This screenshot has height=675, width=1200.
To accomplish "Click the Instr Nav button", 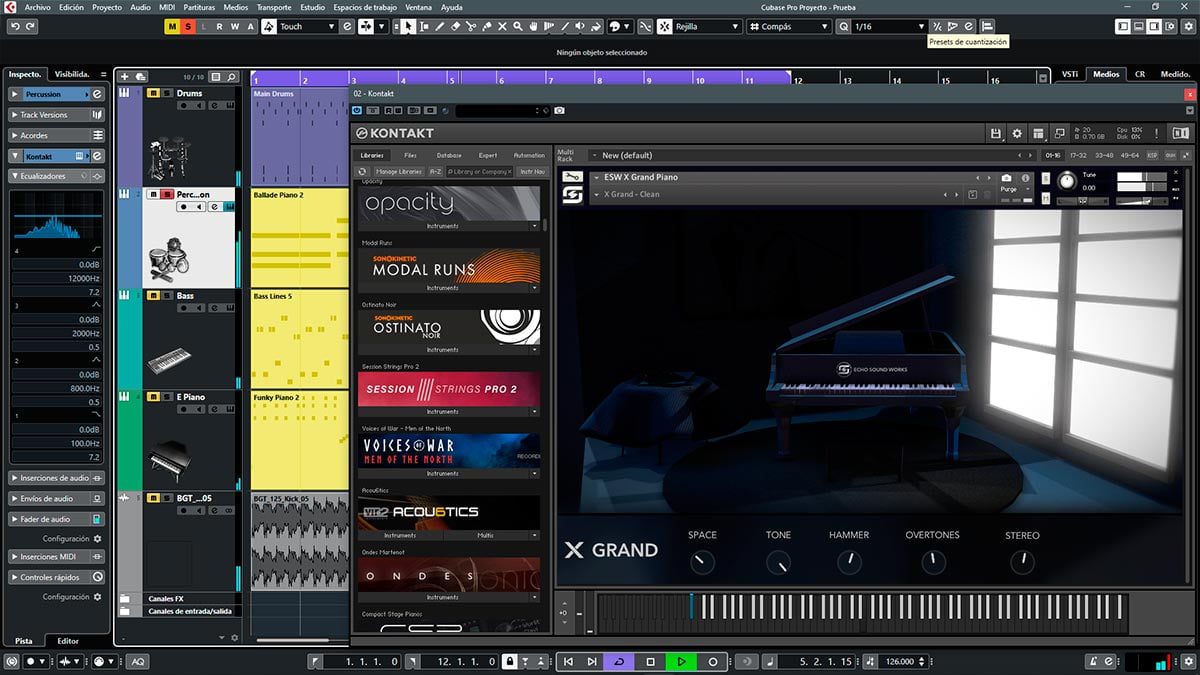I will pyautogui.click(x=533, y=172).
